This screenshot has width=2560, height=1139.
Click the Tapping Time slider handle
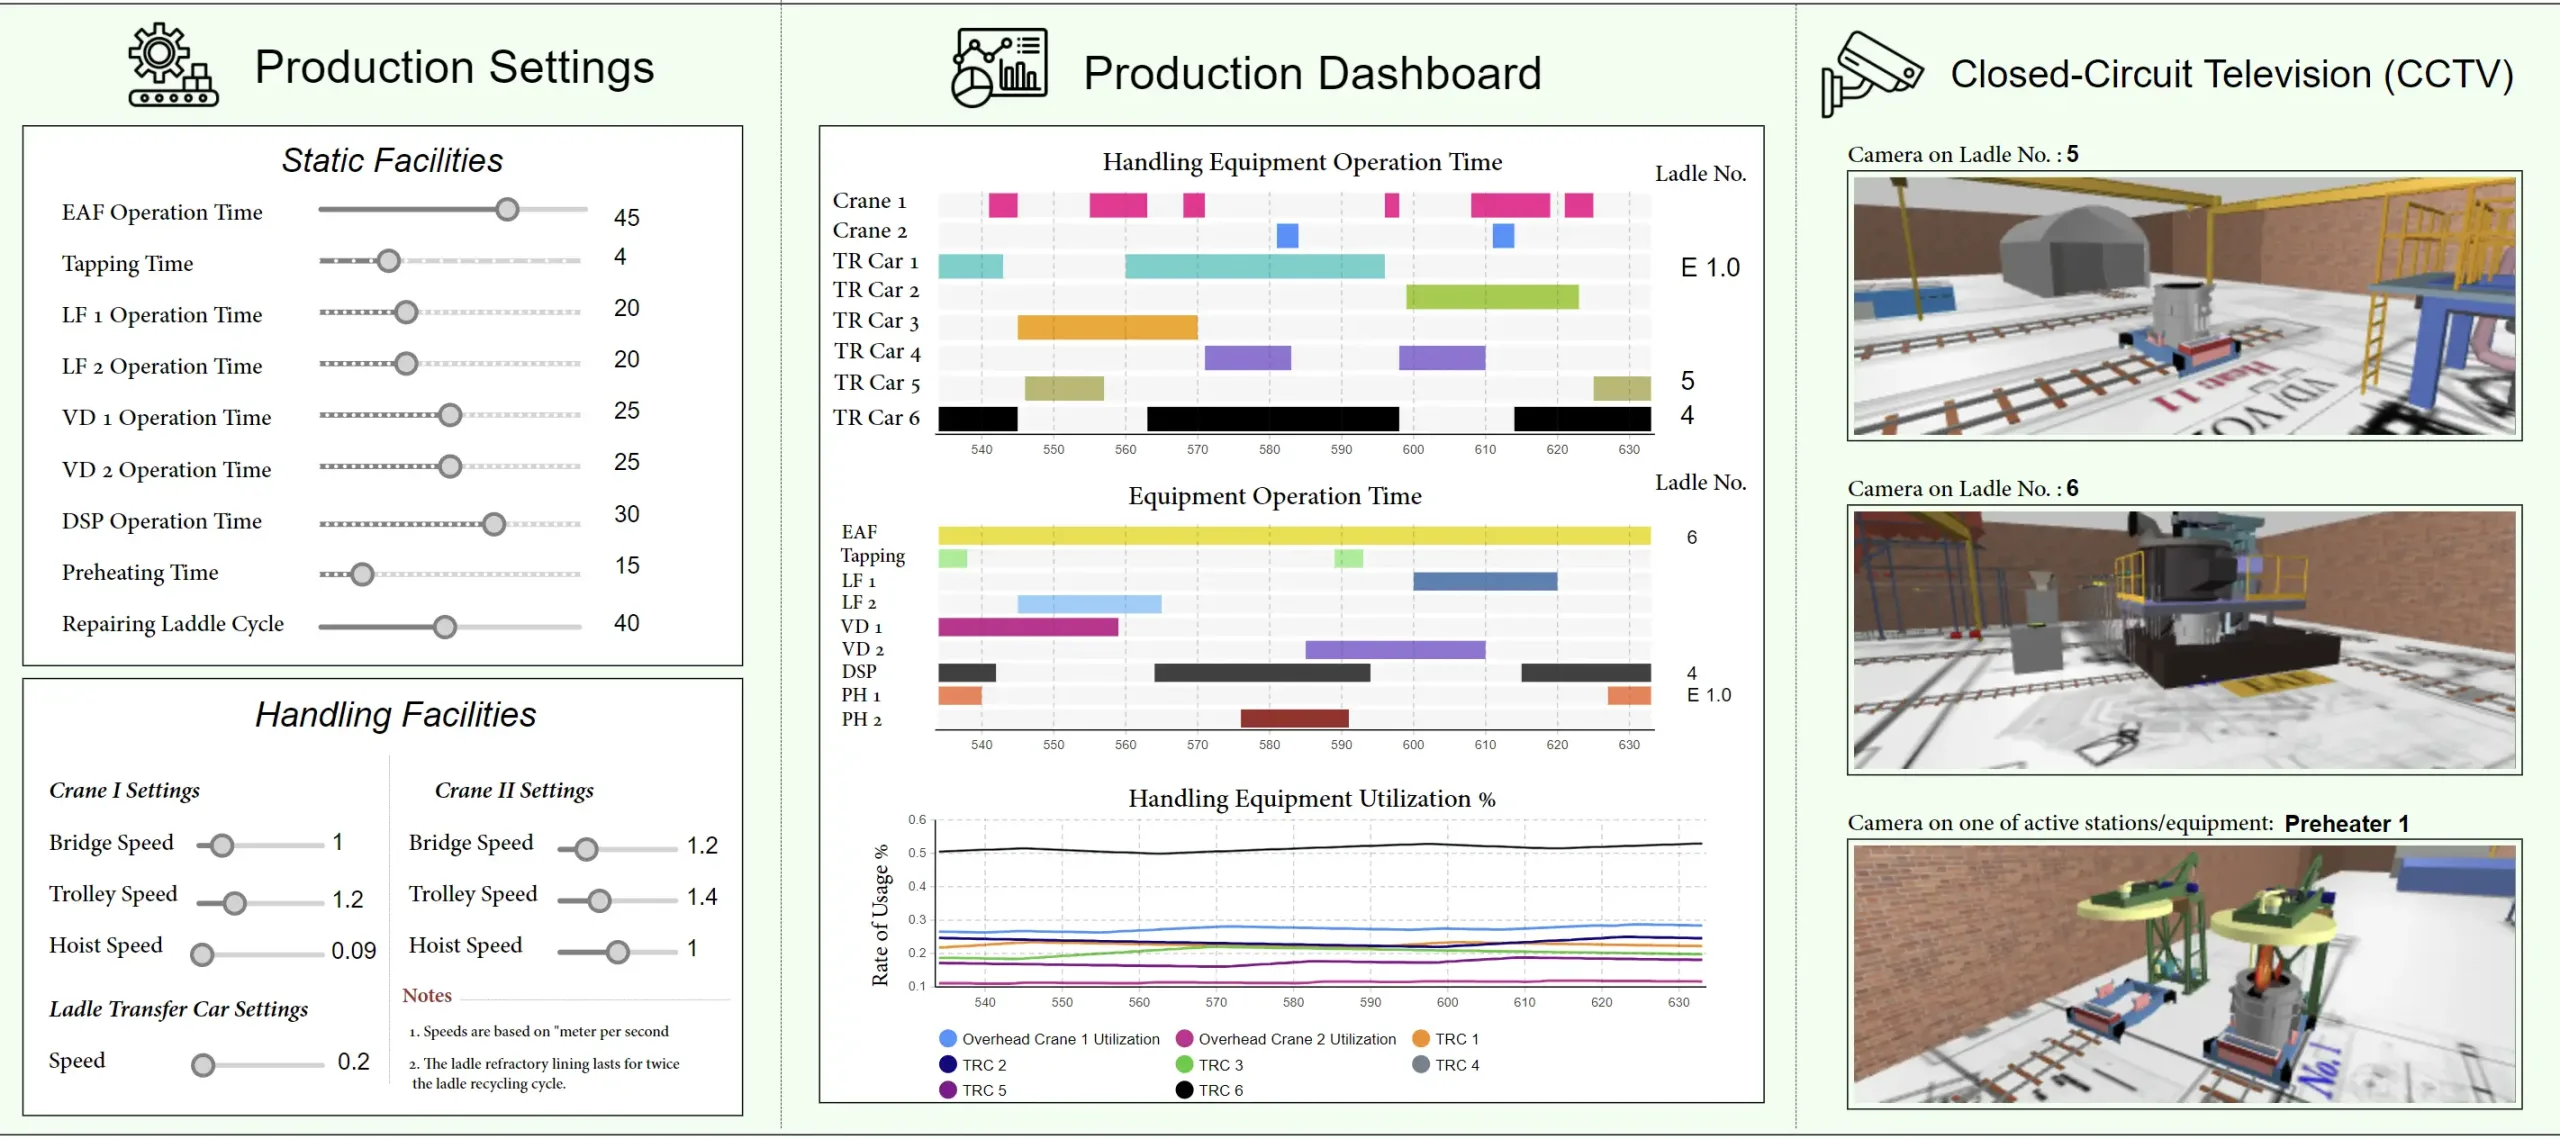(x=389, y=261)
